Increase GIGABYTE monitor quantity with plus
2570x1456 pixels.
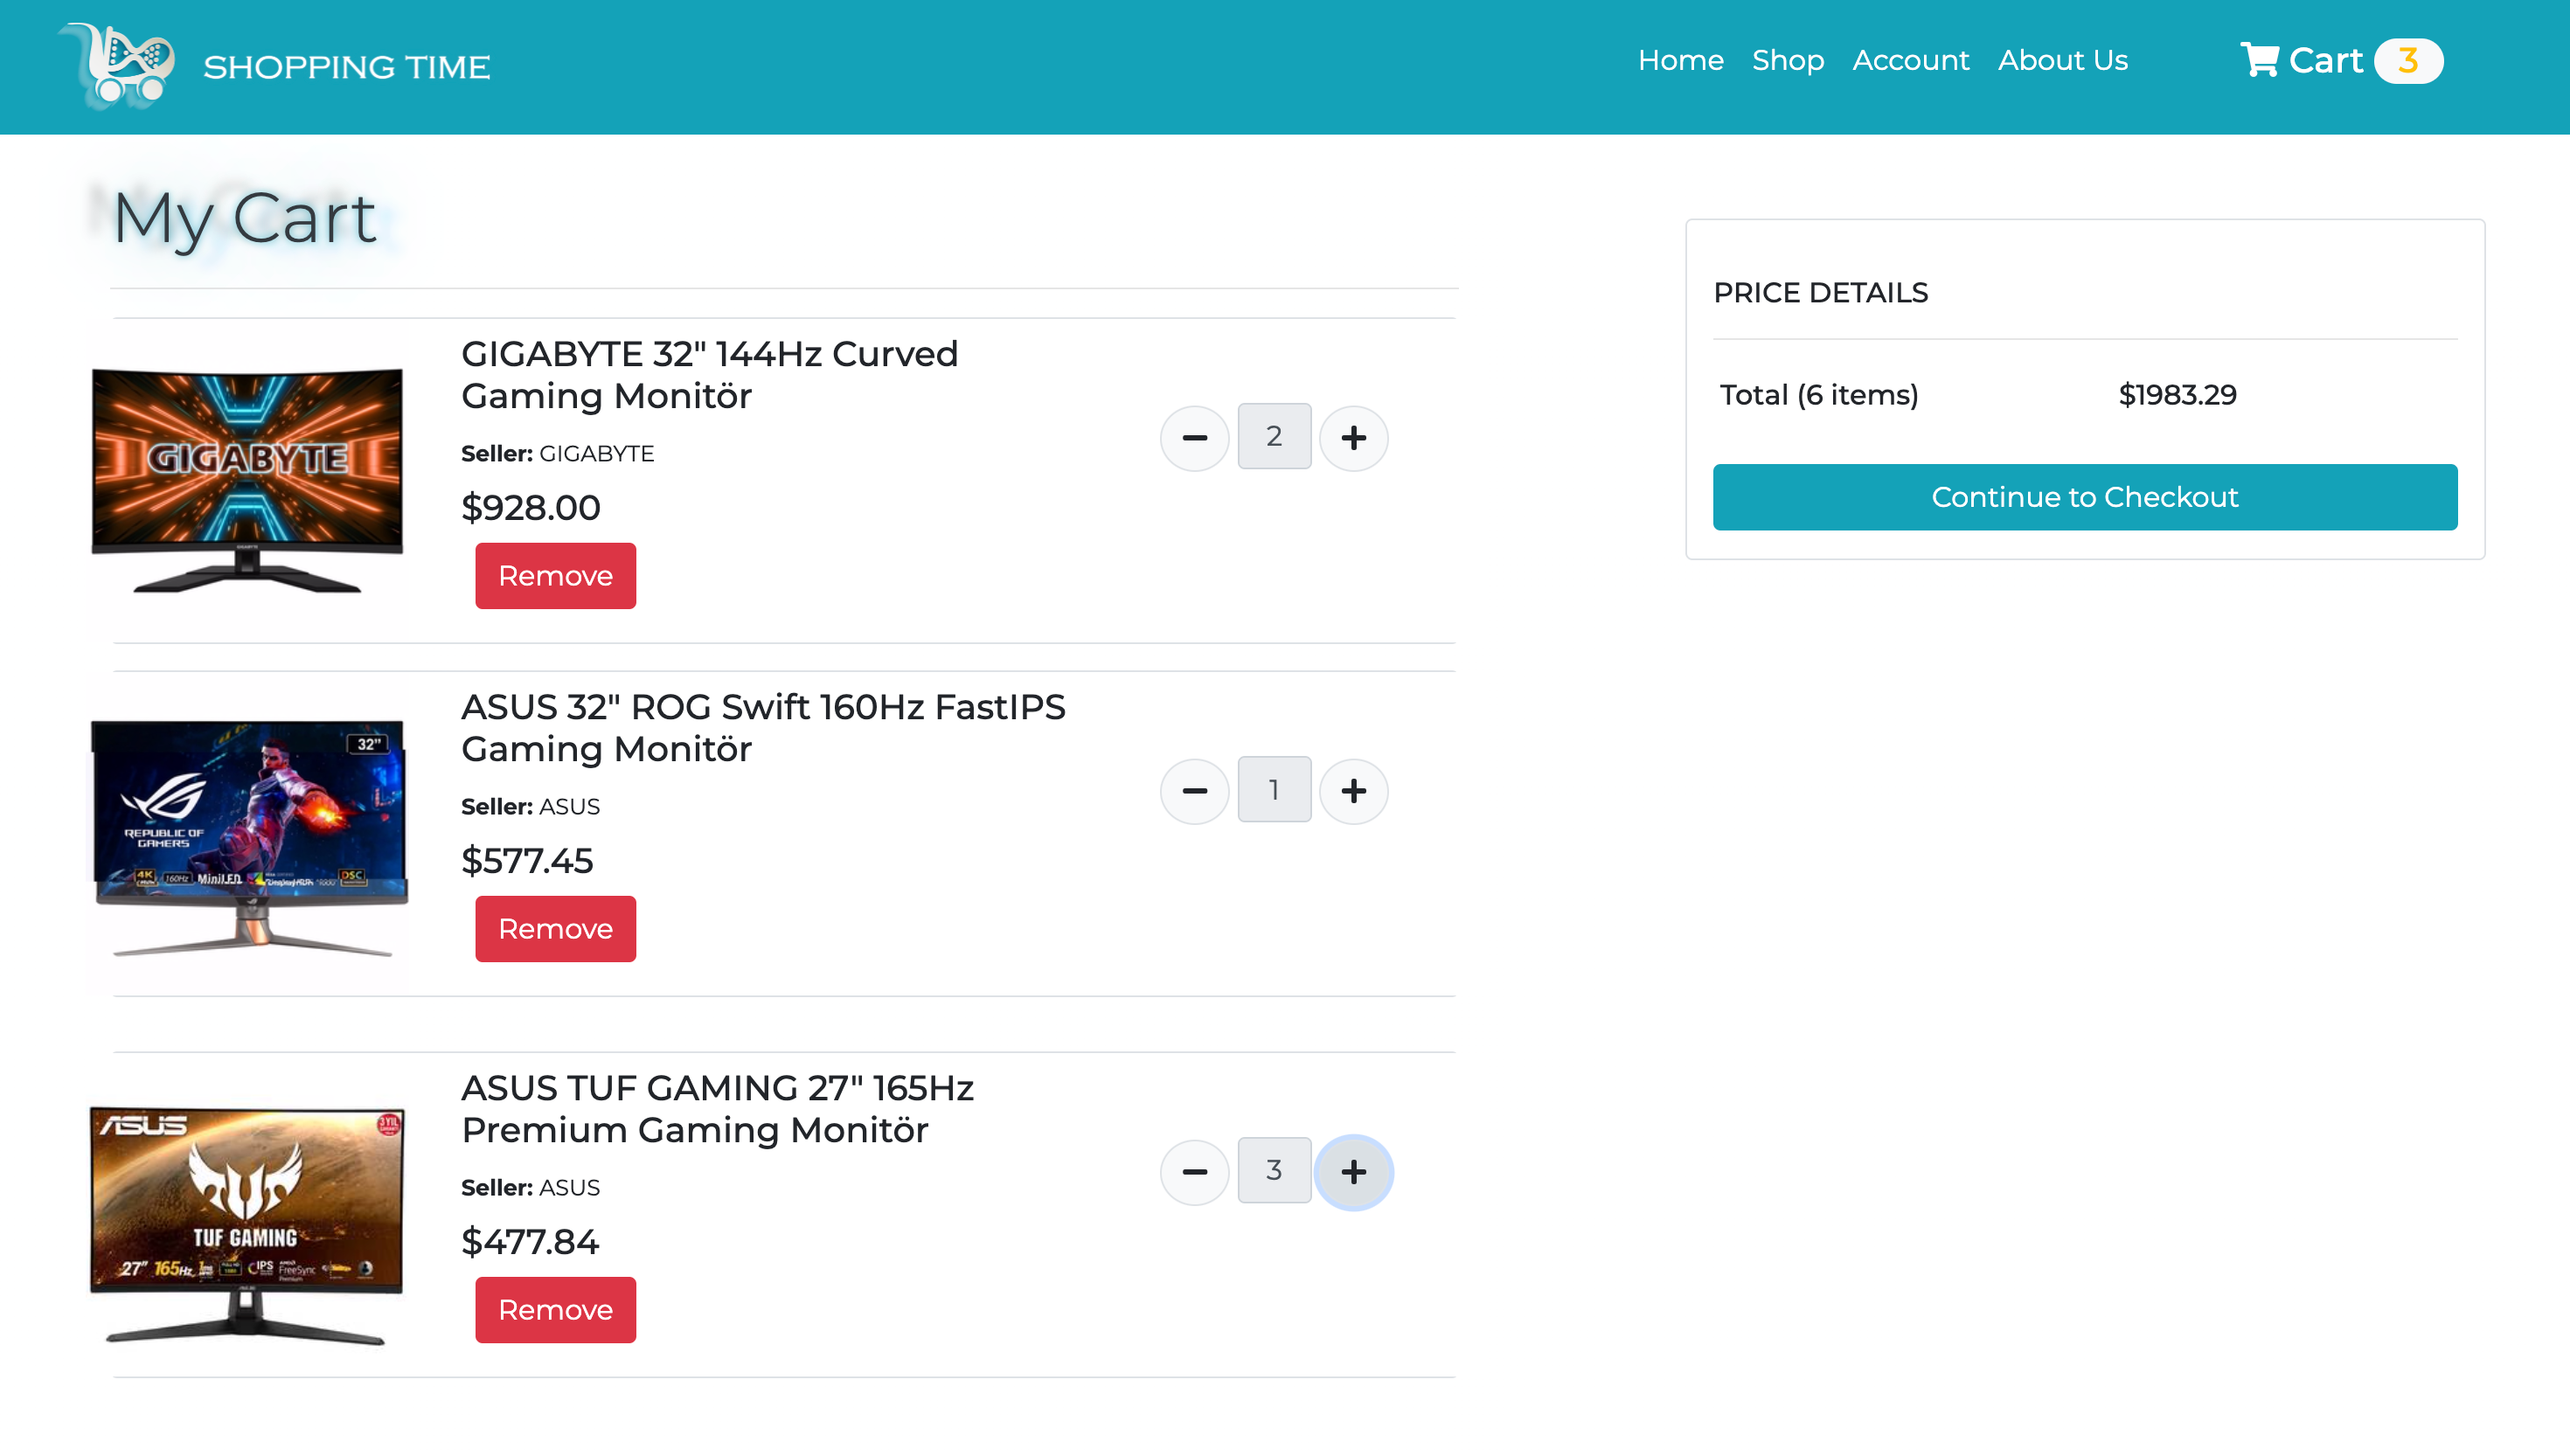(1353, 438)
